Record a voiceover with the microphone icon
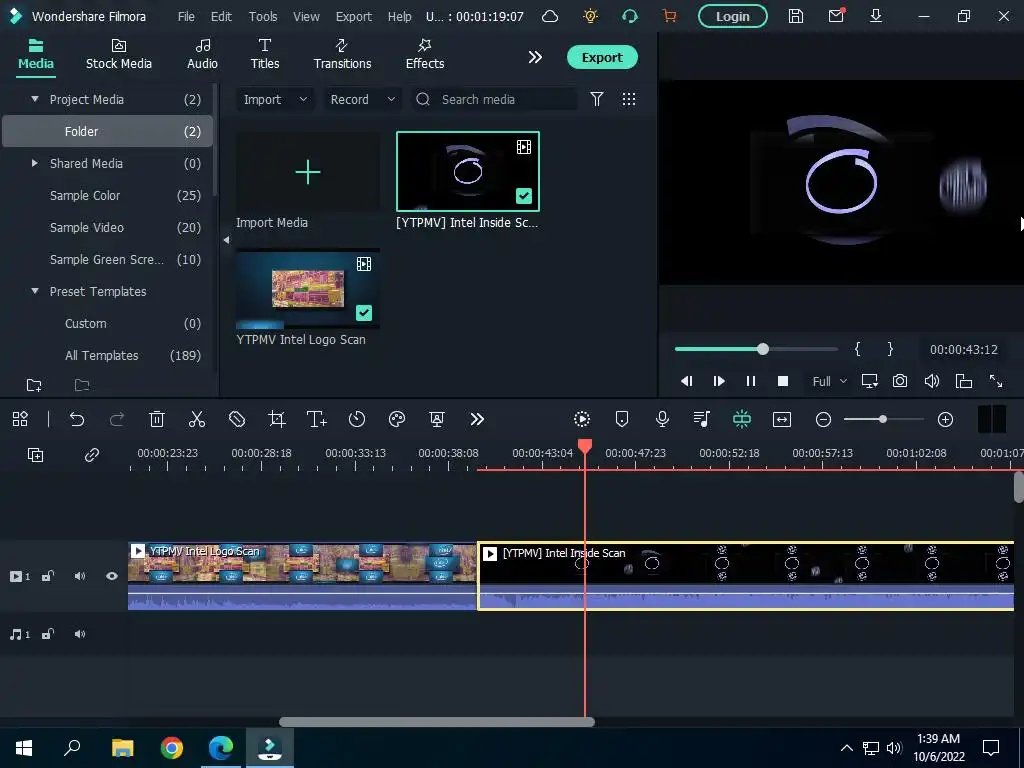This screenshot has height=768, width=1024. (662, 419)
